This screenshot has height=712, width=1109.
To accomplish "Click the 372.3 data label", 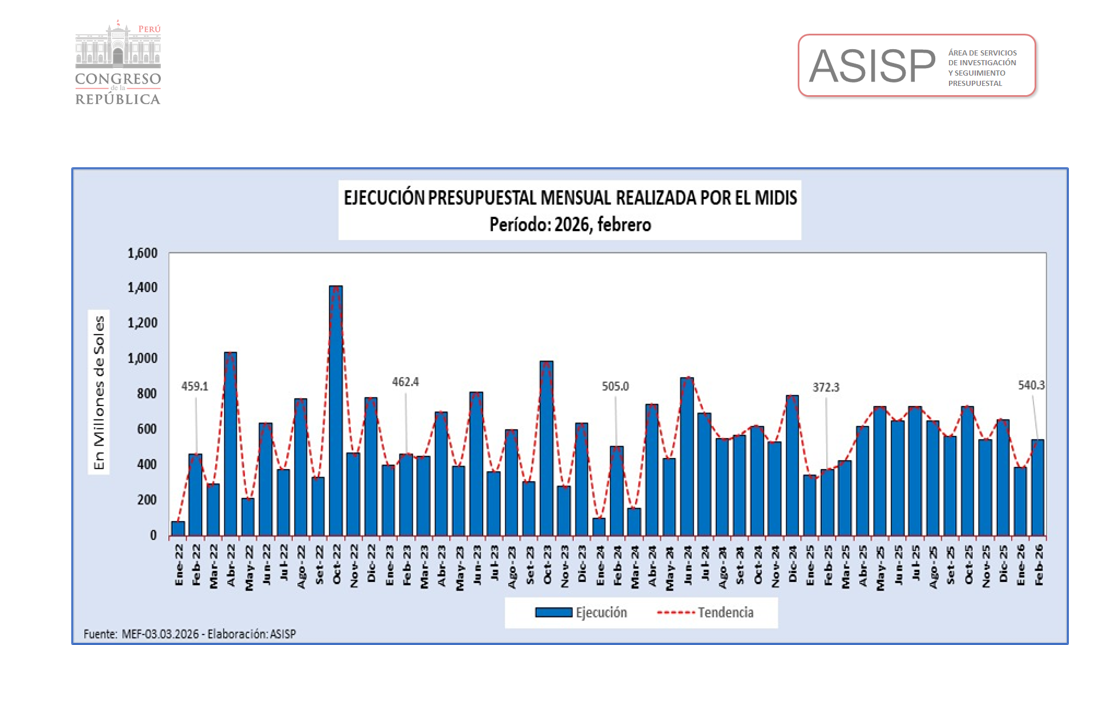I will [x=827, y=386].
